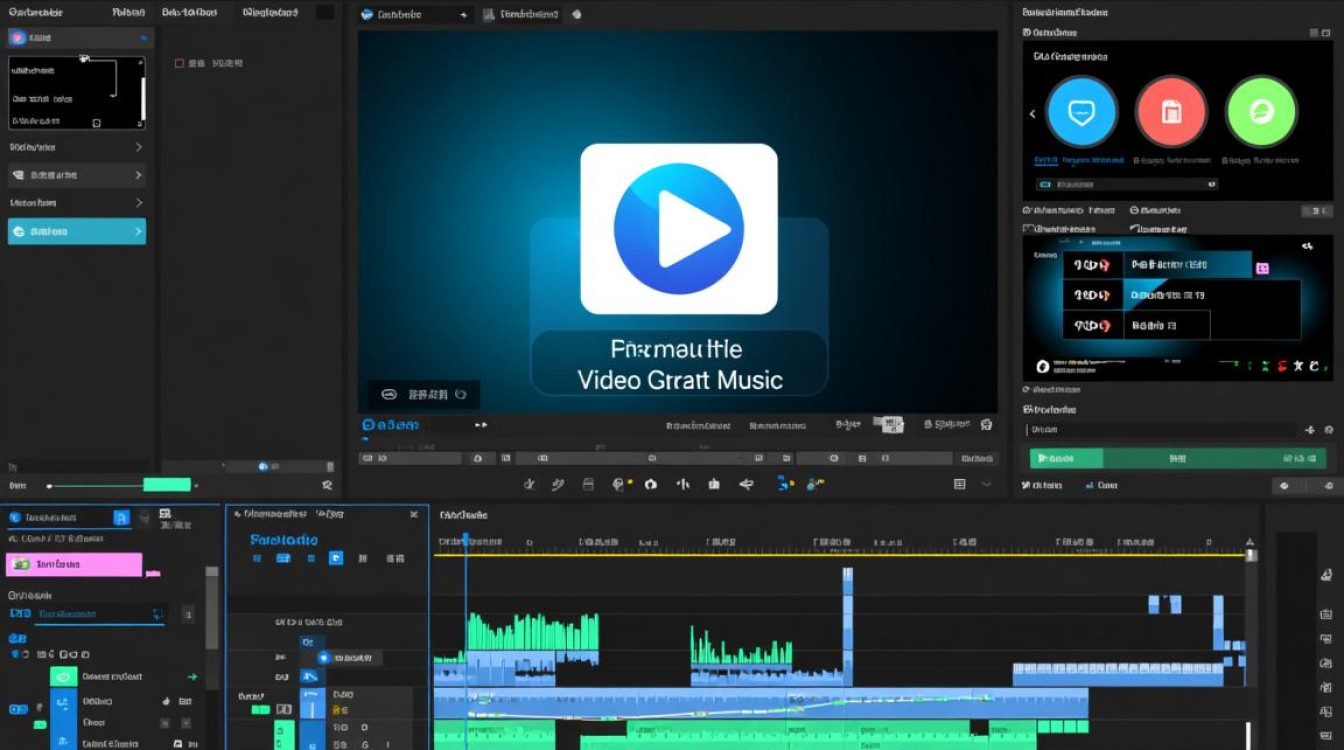Click the "Video Gratt Music" title in preview
The image size is (1344, 750).
[x=679, y=380]
